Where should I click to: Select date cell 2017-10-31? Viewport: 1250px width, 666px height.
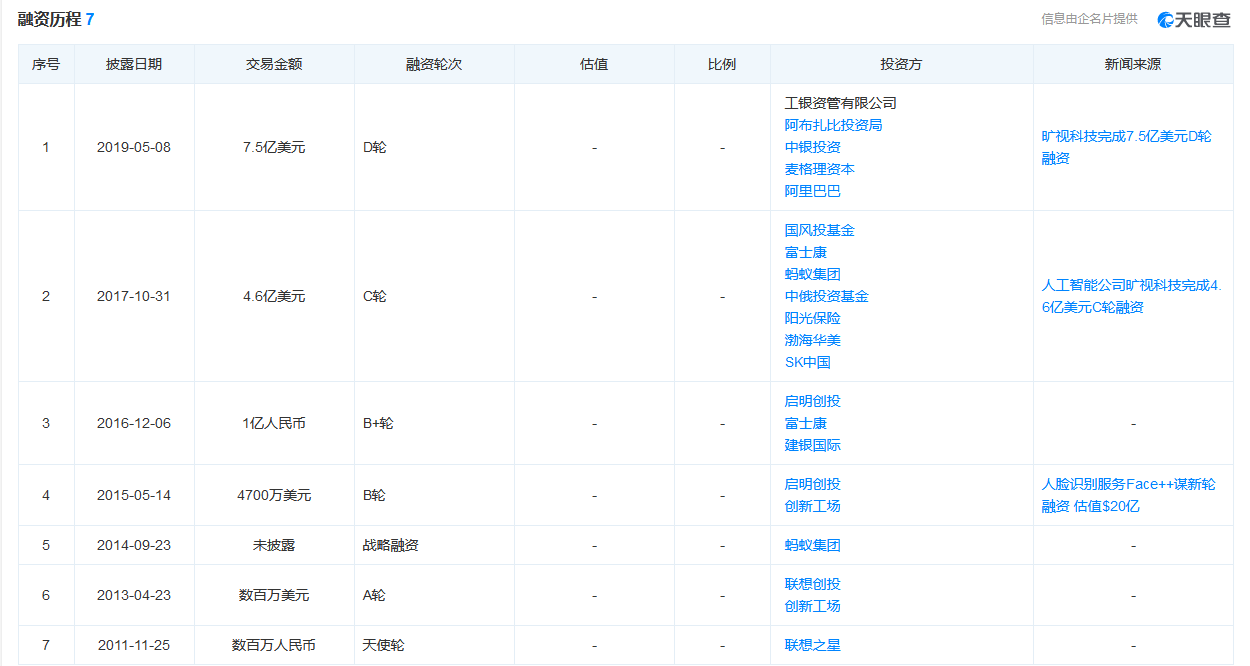click(x=134, y=296)
